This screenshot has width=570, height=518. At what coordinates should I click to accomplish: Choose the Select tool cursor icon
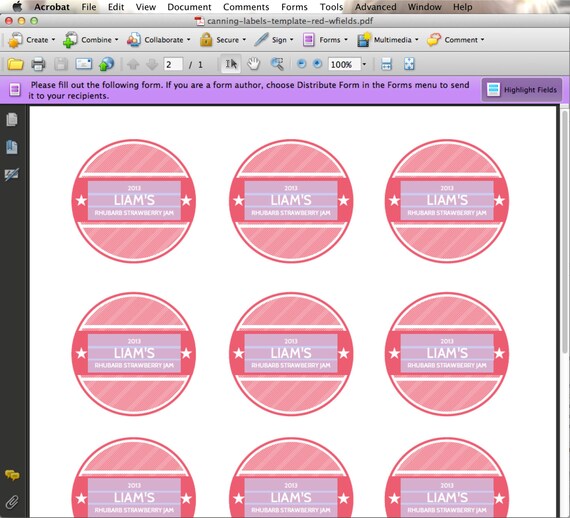click(x=231, y=64)
